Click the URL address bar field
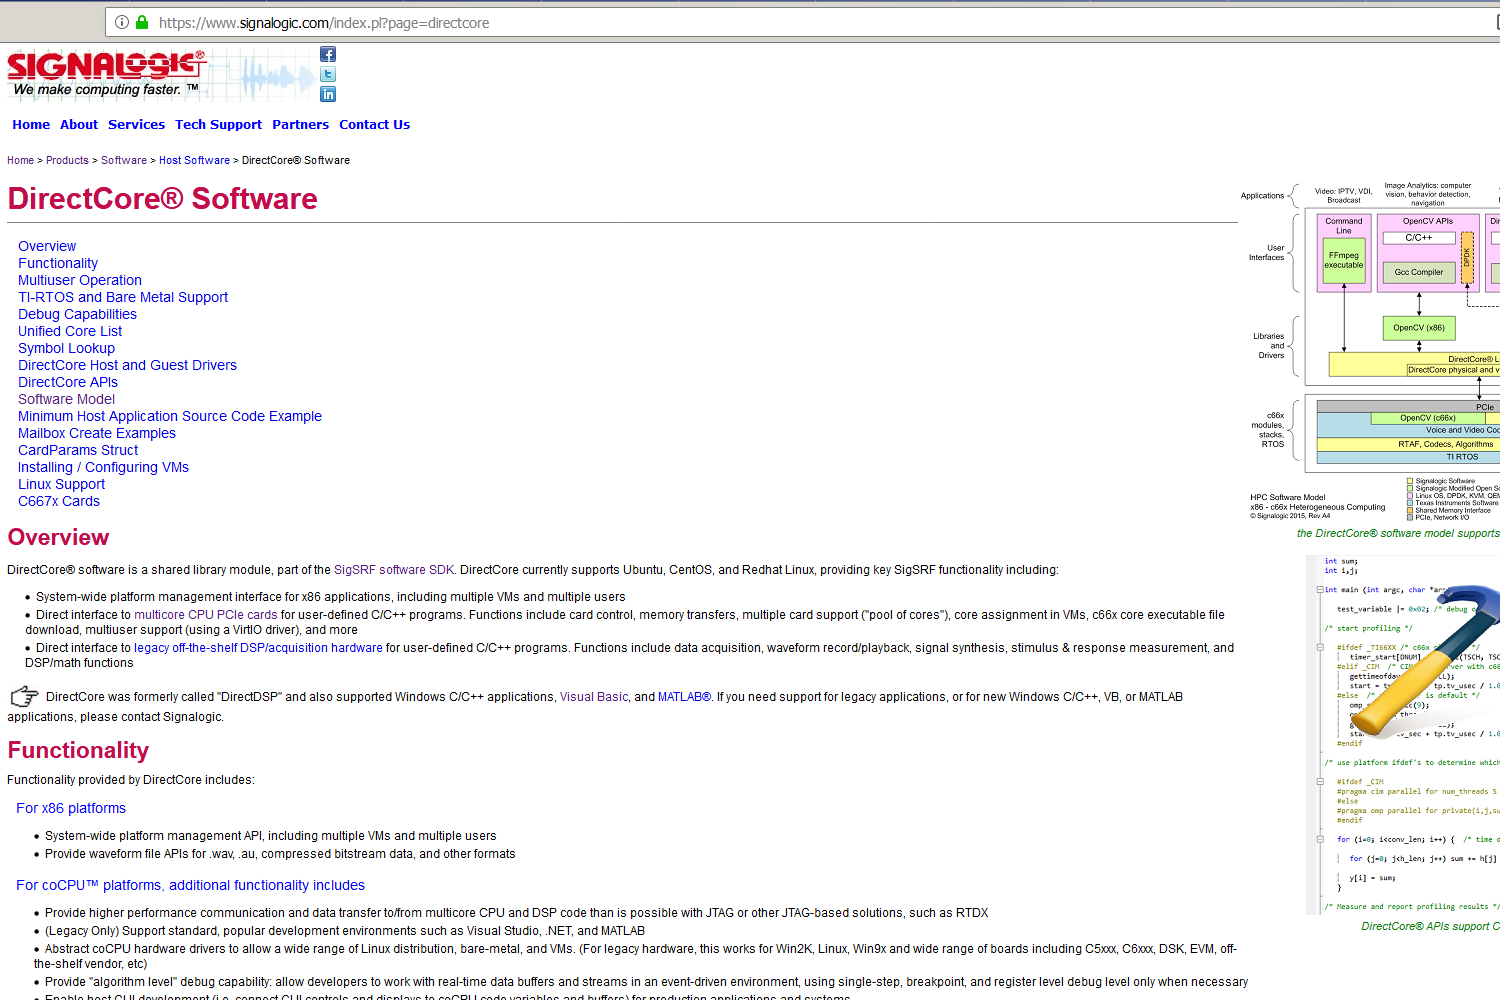The image size is (1500, 1000). [800, 22]
